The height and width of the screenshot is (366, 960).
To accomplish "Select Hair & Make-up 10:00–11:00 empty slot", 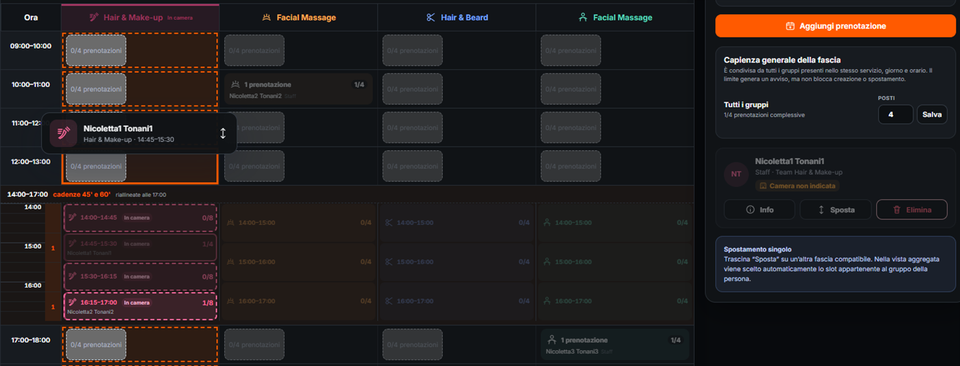I will coord(96,89).
